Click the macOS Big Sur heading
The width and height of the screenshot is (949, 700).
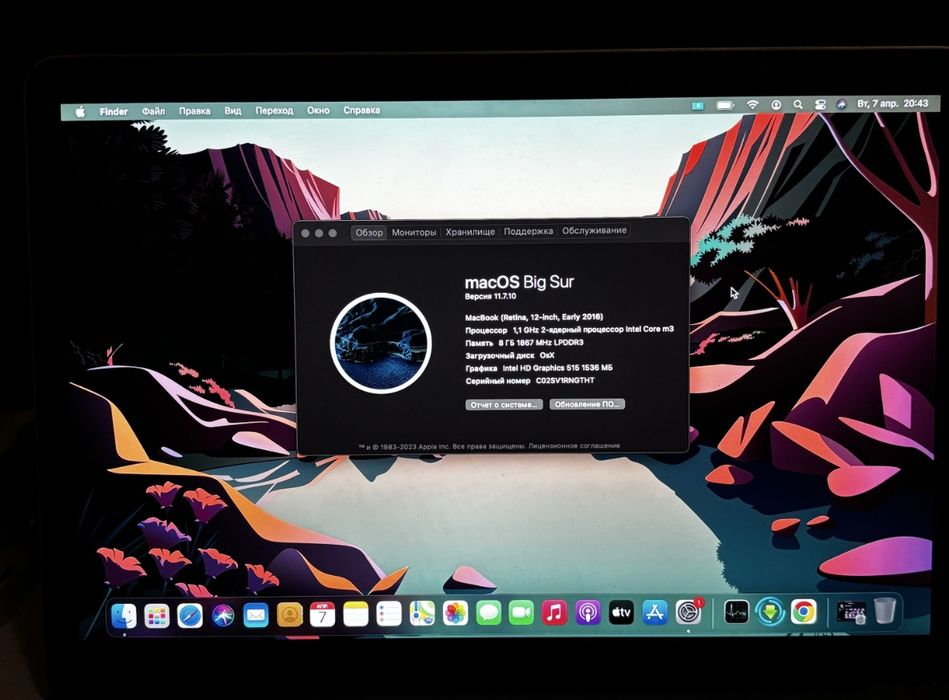(519, 281)
